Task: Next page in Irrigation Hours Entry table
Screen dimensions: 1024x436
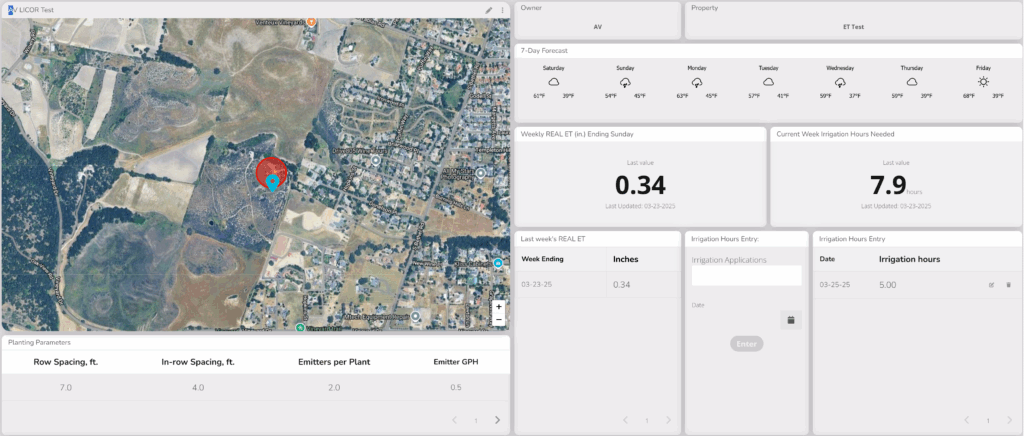Action: 1009,421
